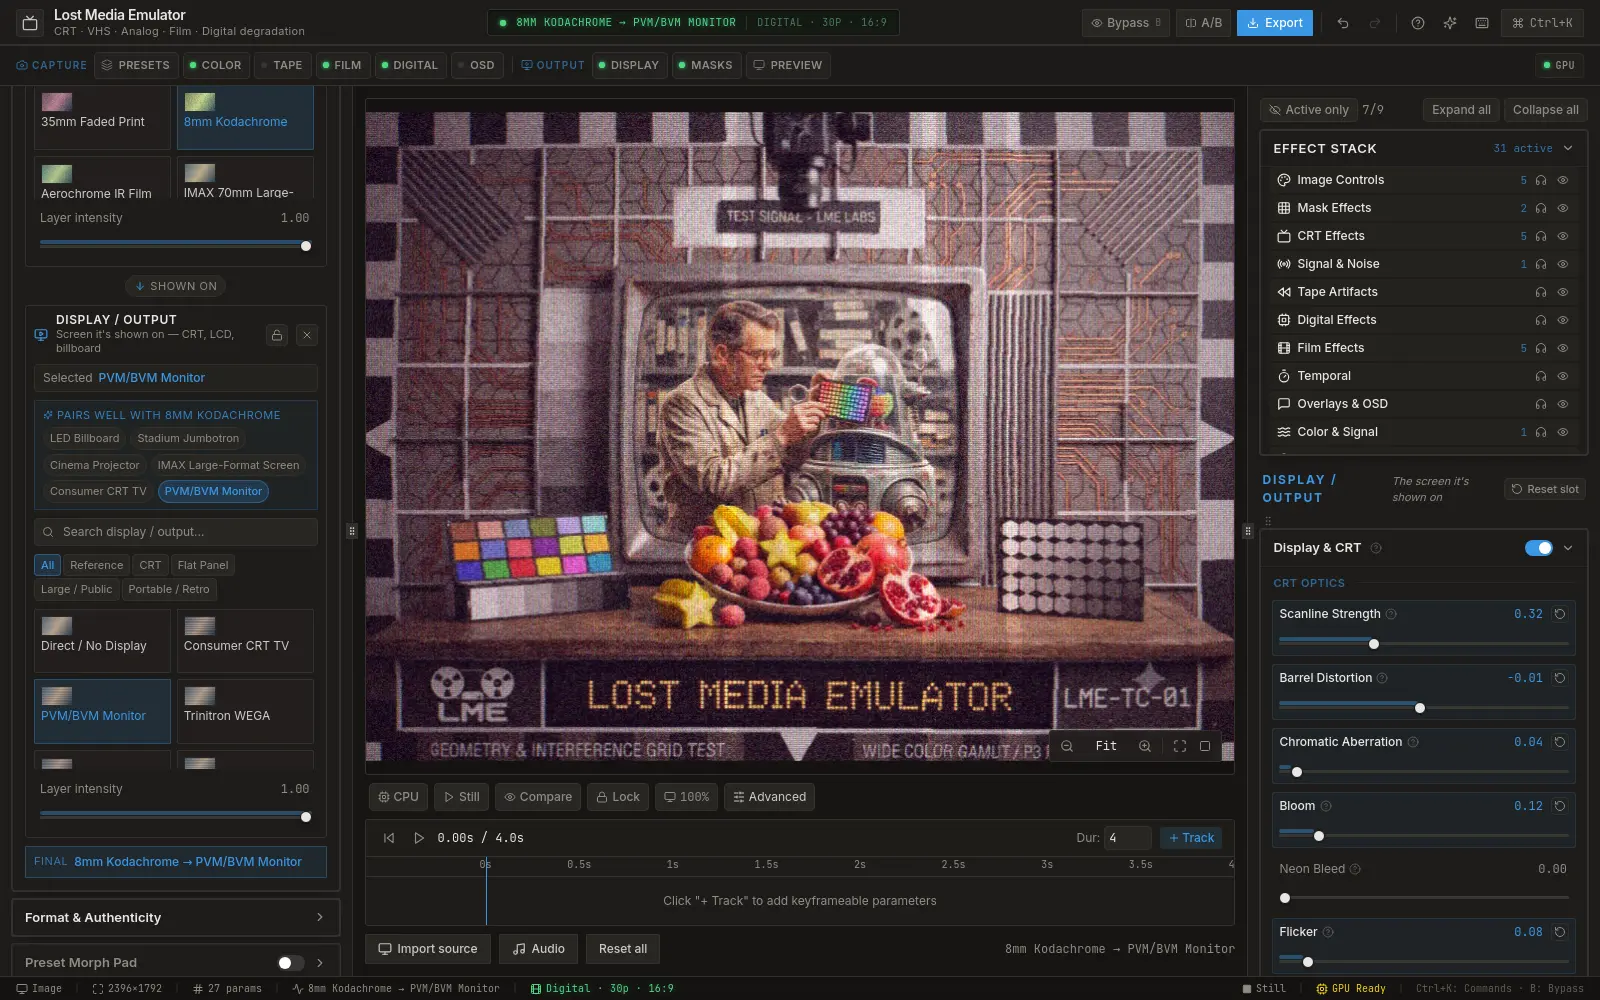Hide the Color & Signal group

tap(1563, 432)
